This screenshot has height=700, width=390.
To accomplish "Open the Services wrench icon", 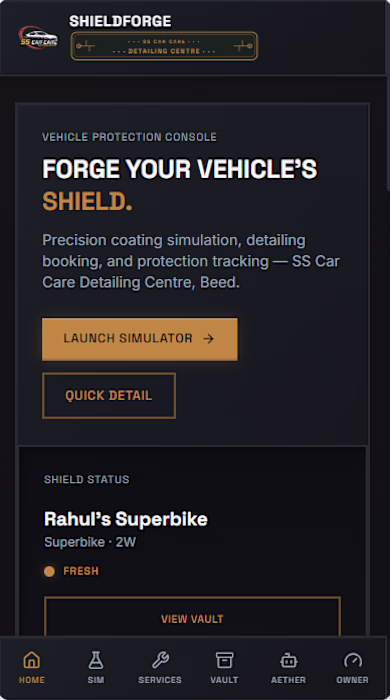I will (160, 667).
